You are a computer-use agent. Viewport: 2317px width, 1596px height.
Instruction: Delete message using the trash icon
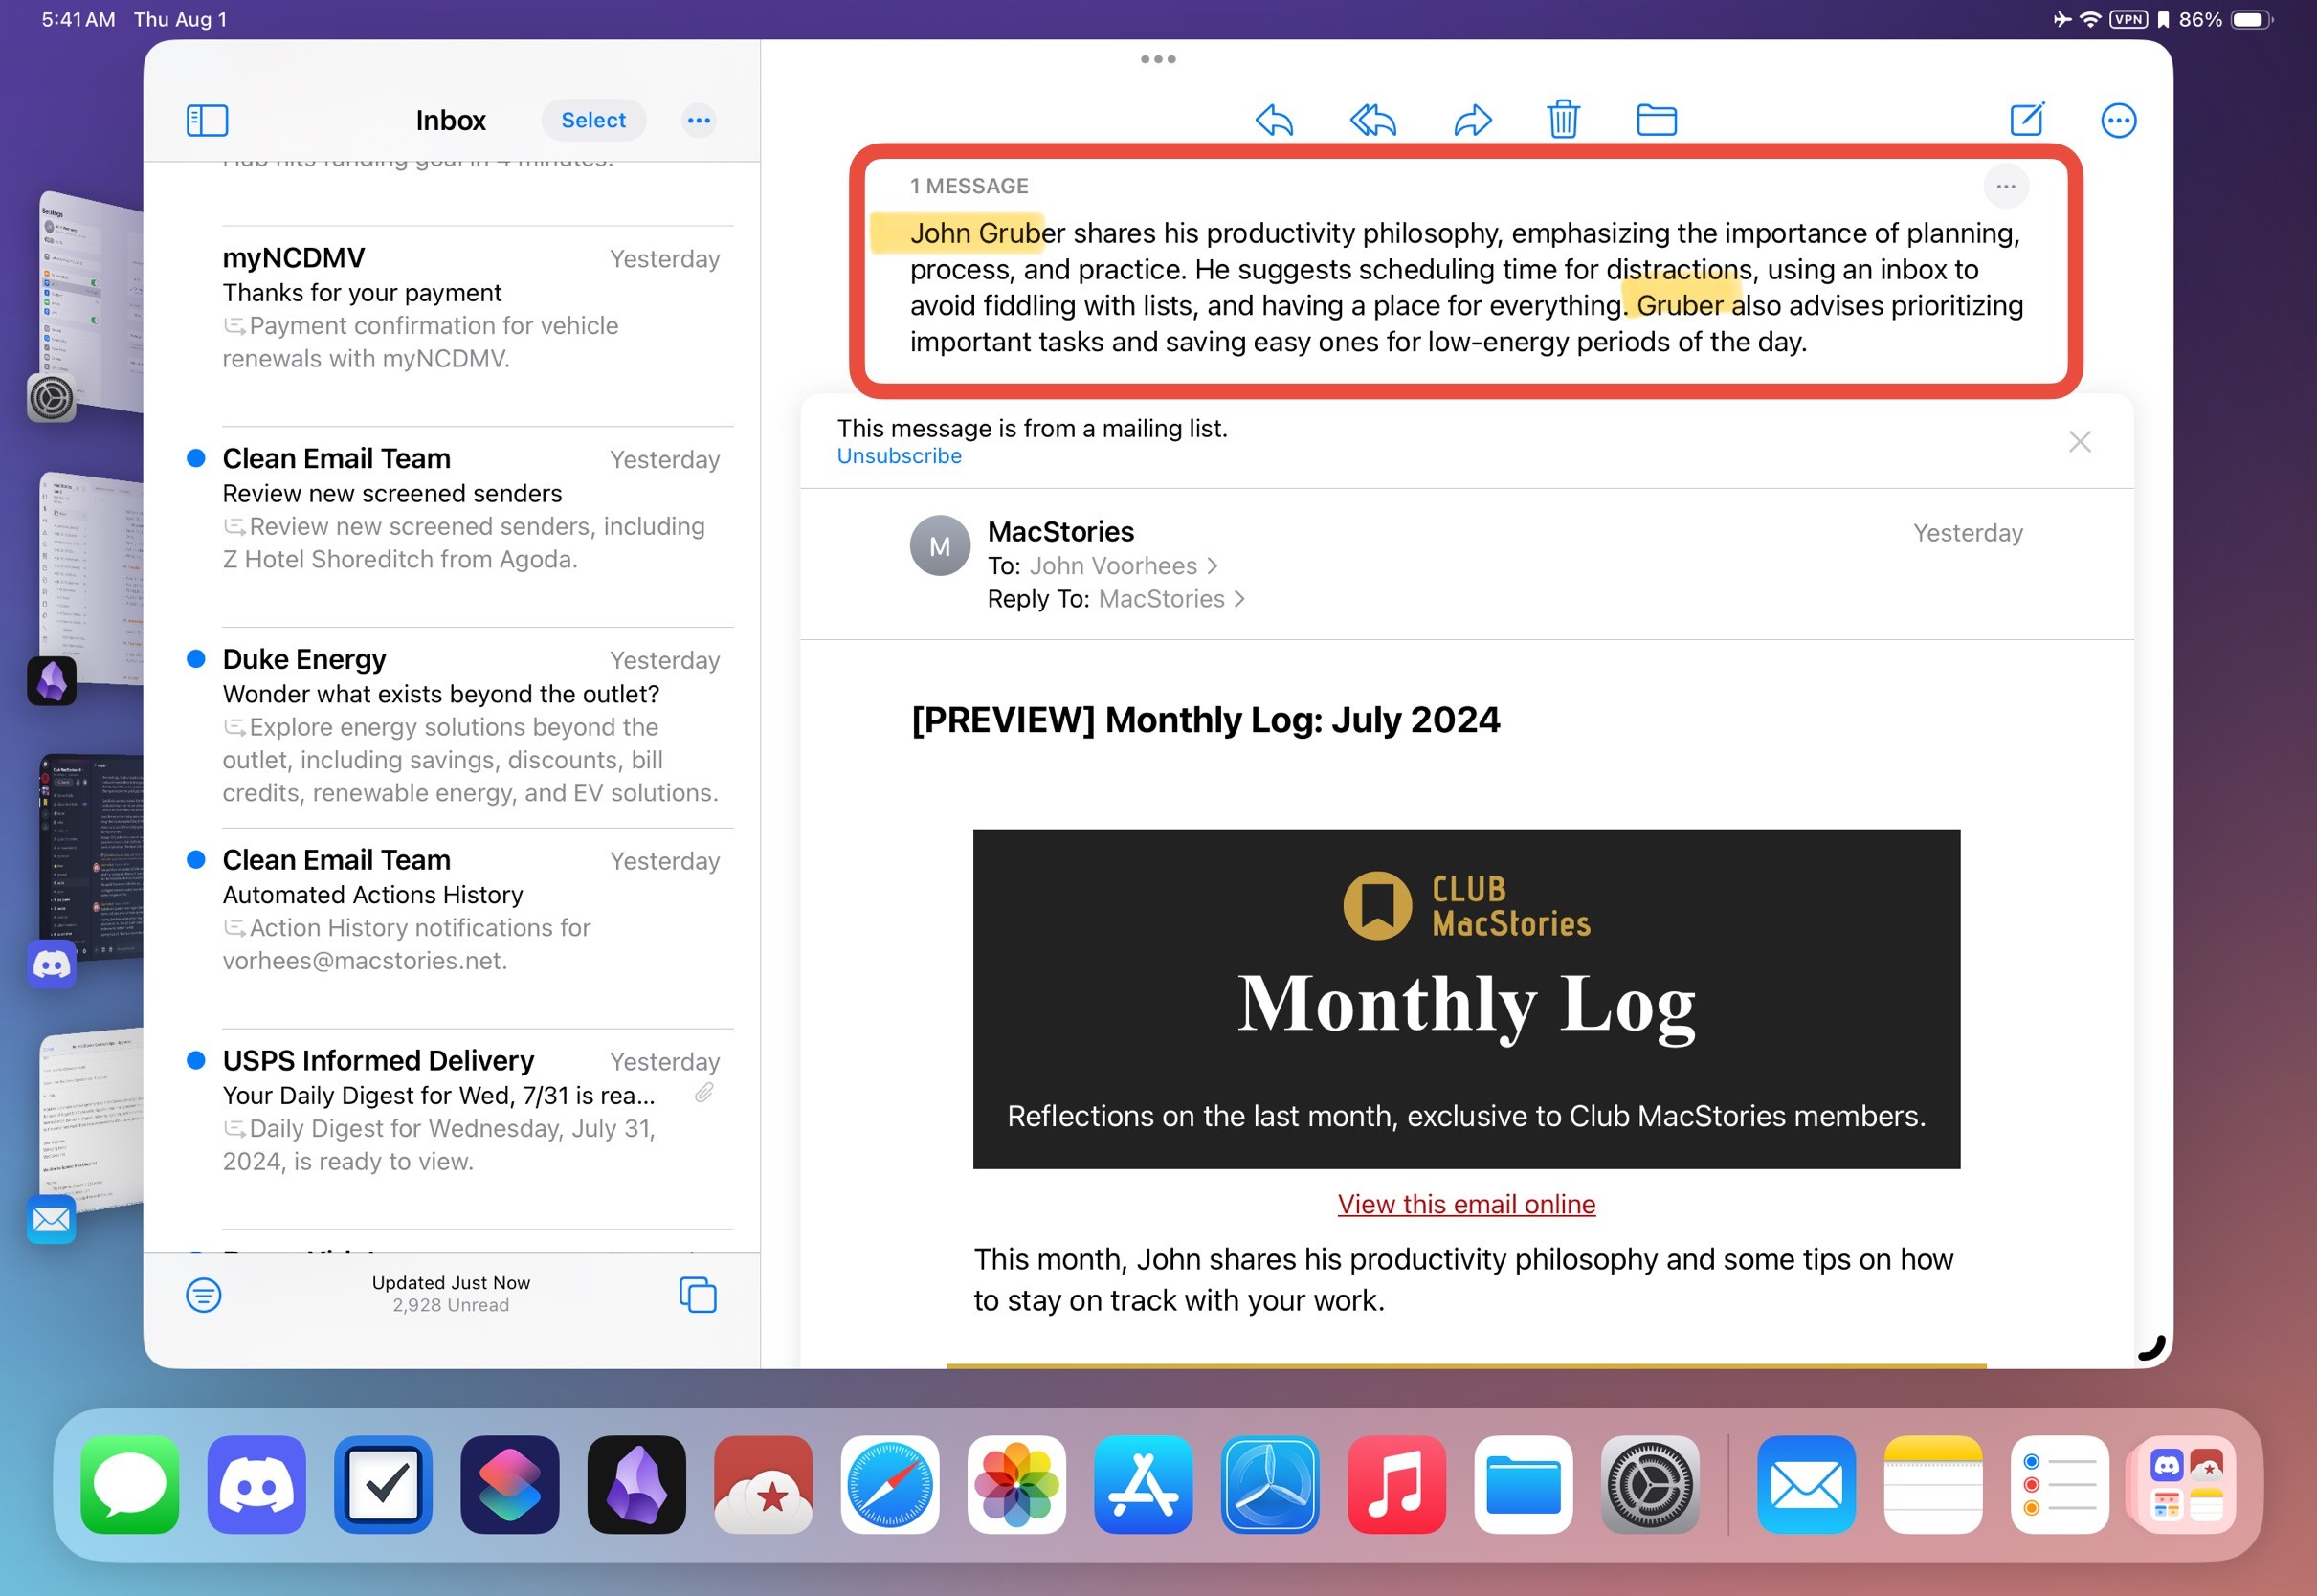click(1563, 120)
